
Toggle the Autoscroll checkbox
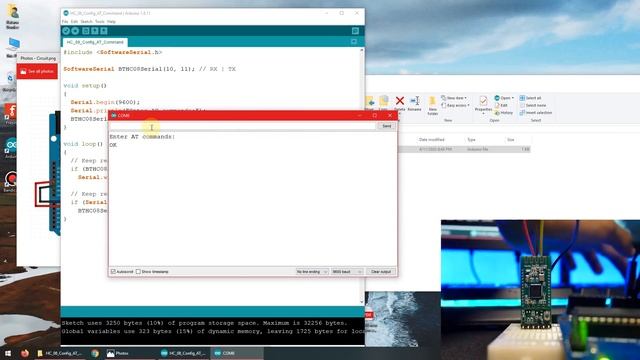point(113,271)
